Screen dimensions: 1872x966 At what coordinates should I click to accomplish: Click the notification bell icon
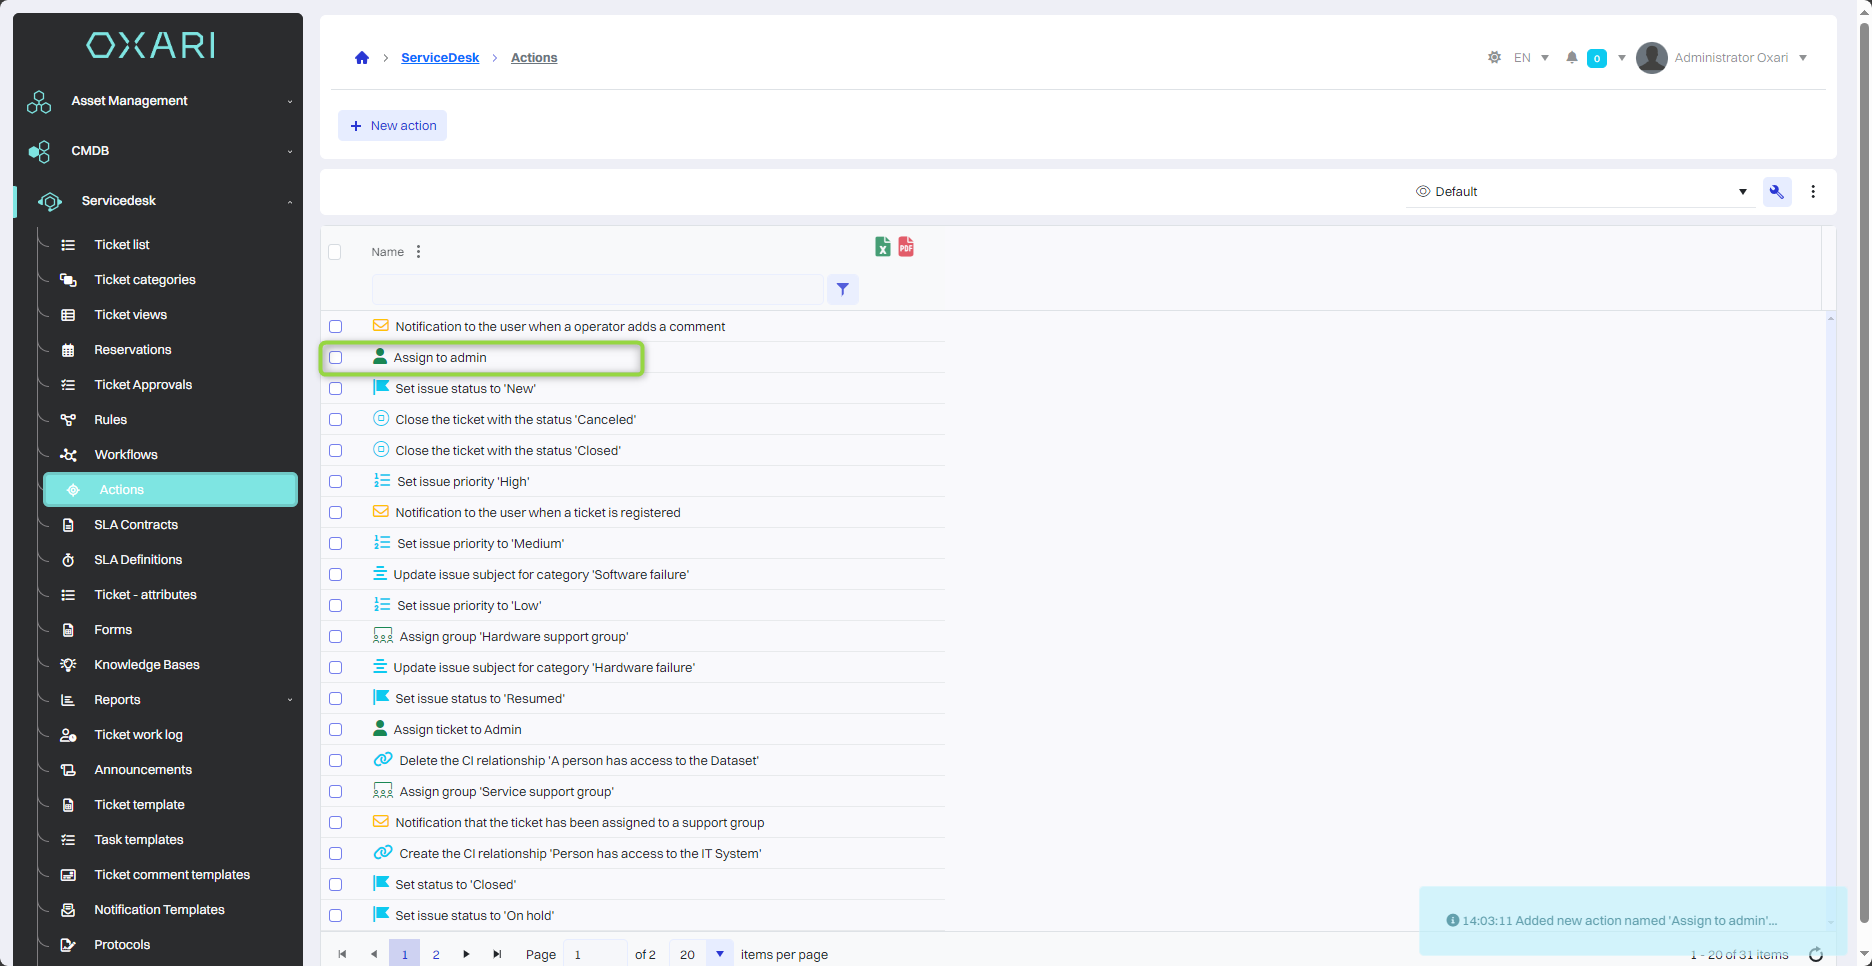(x=1572, y=58)
